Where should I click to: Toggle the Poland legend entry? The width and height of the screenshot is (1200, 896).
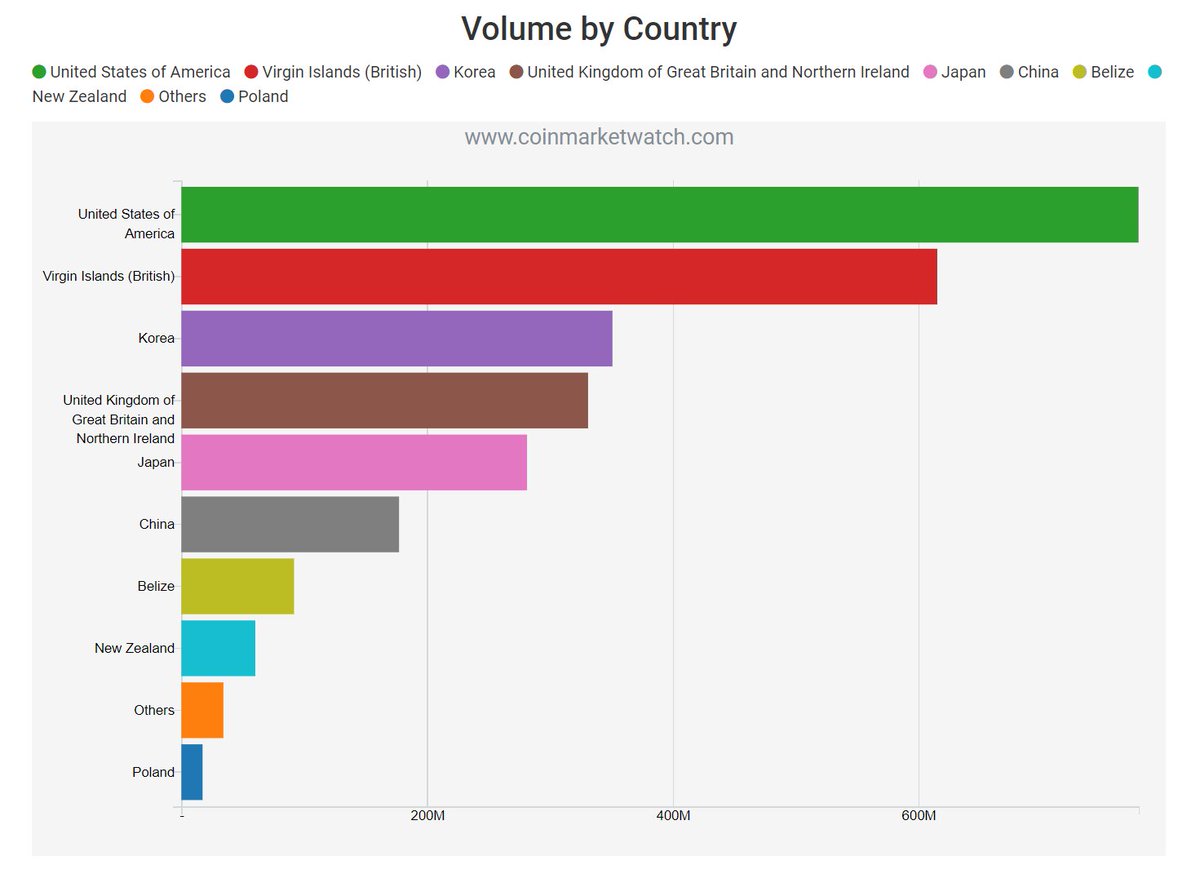pos(254,97)
